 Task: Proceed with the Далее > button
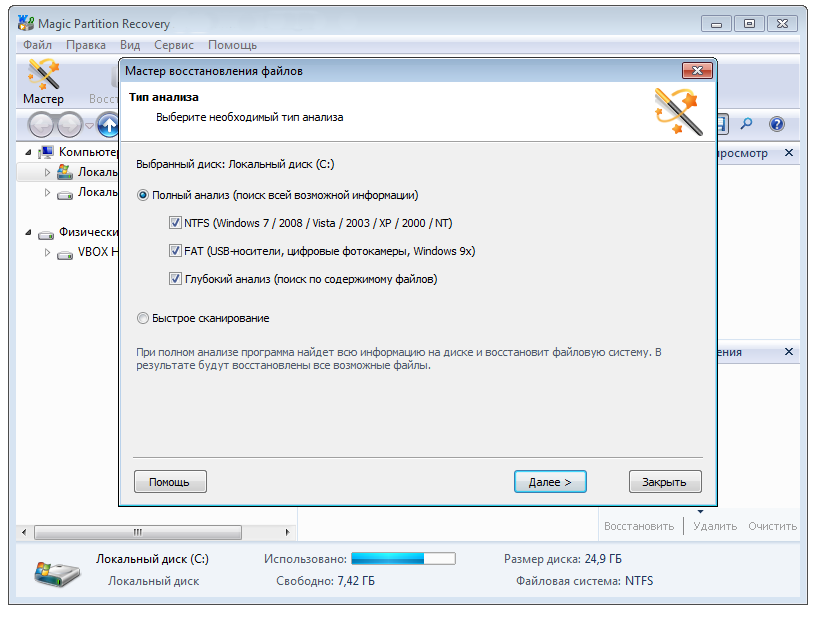[550, 482]
